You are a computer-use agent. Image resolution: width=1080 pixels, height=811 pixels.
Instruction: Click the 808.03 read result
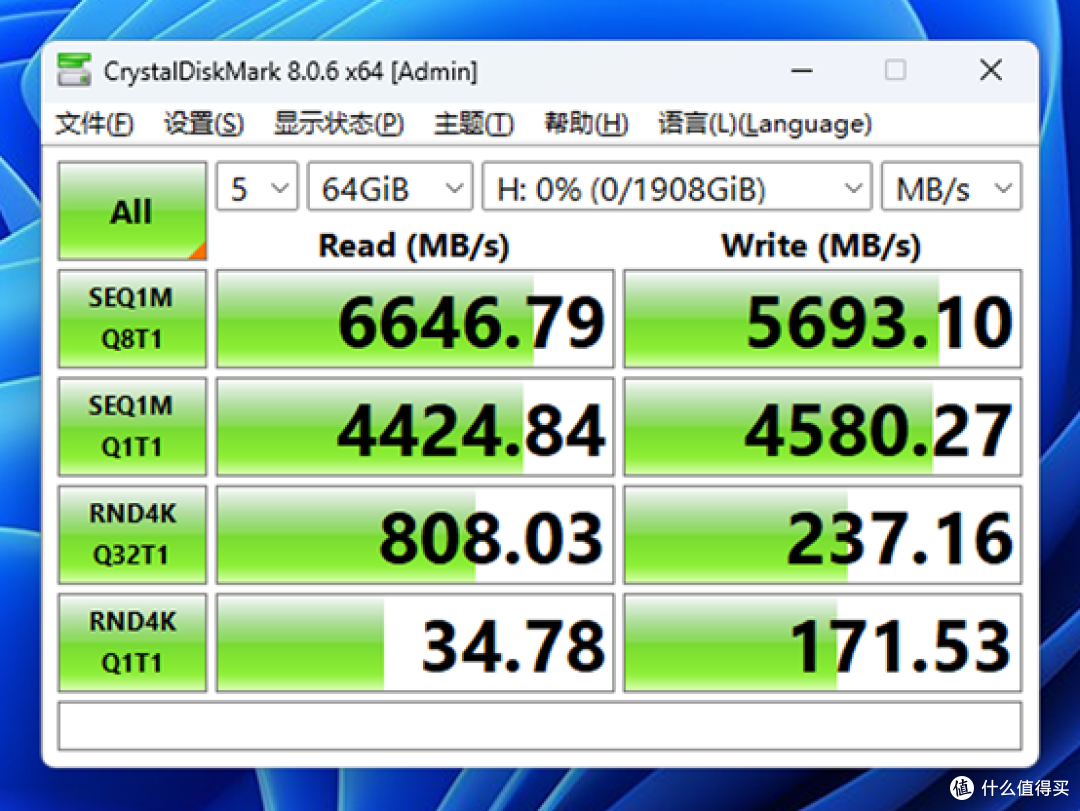(415, 535)
